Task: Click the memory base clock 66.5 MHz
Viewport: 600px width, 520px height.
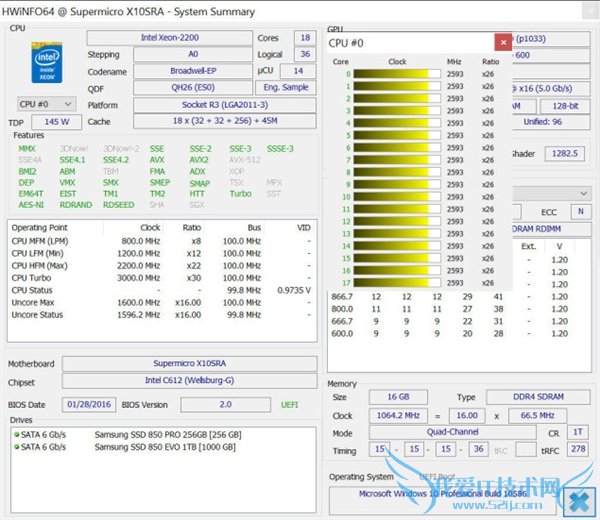Action: click(537, 416)
